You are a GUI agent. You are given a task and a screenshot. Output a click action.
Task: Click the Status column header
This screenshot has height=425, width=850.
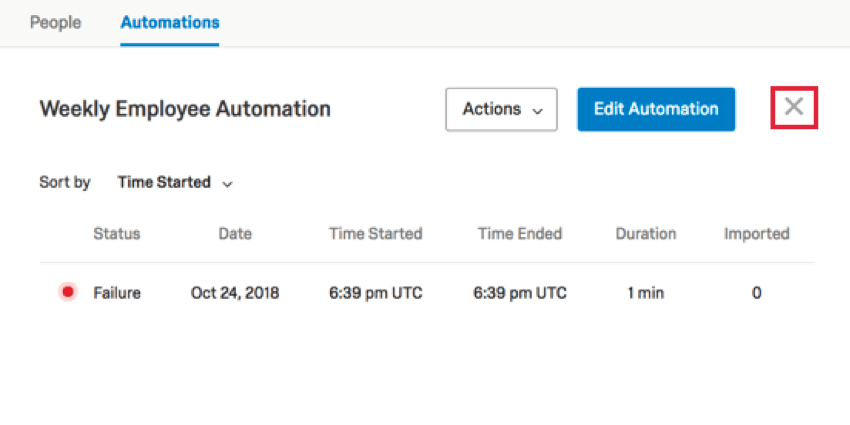(x=117, y=234)
